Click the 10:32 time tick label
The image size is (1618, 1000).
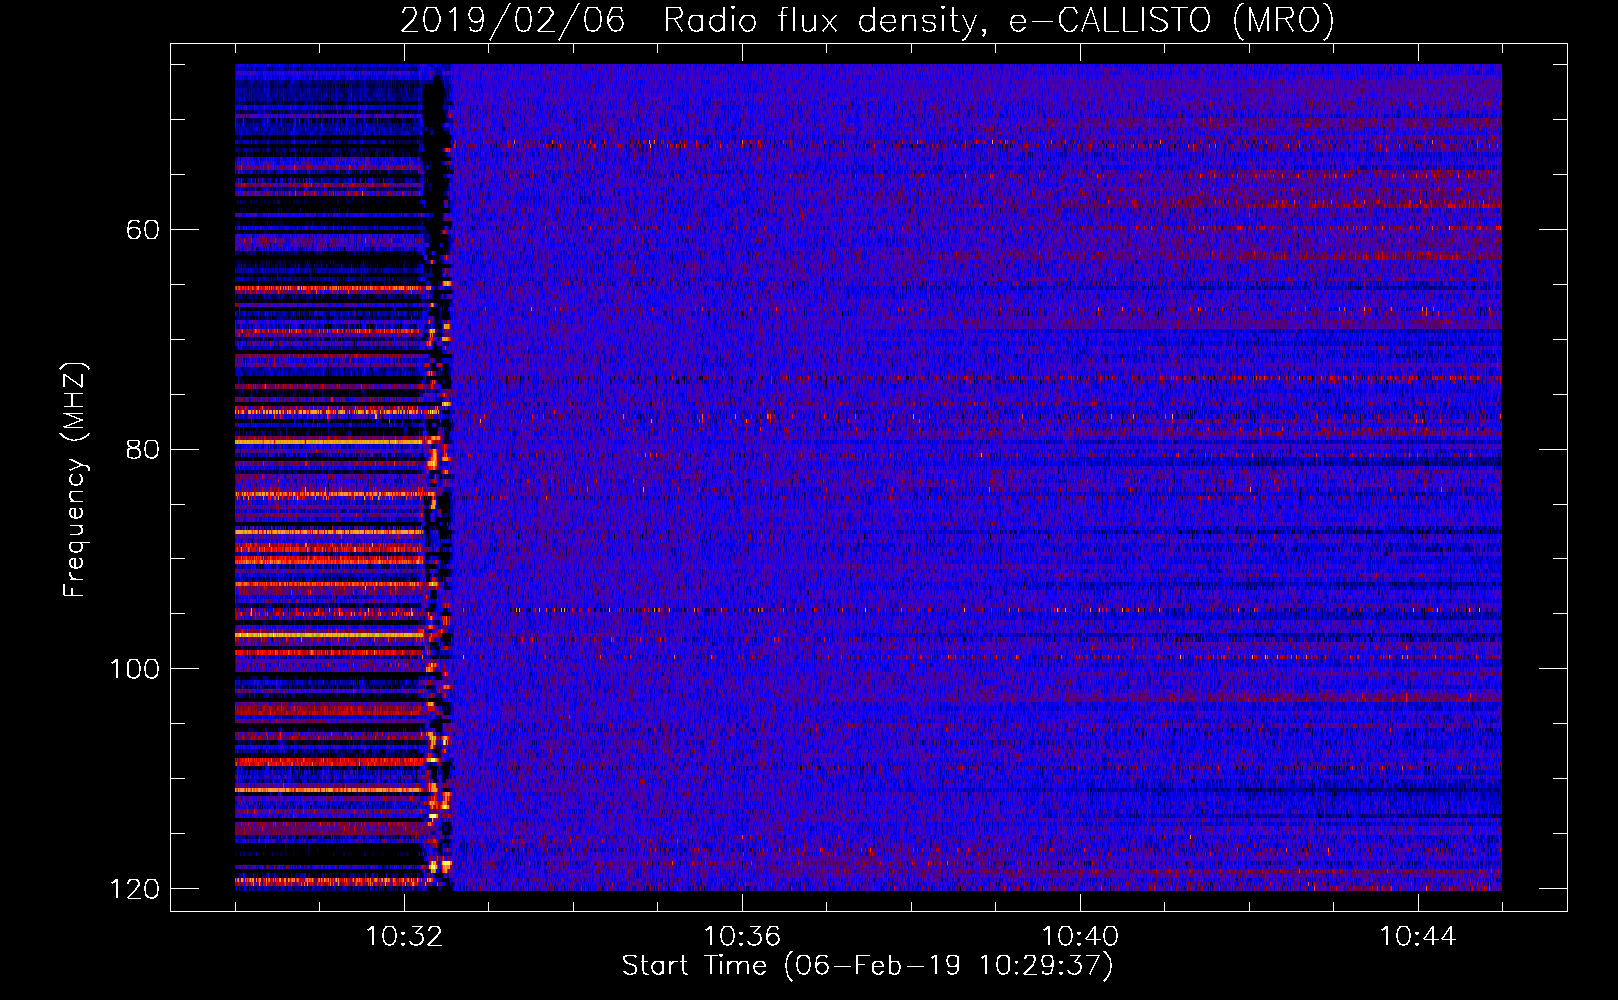point(404,937)
